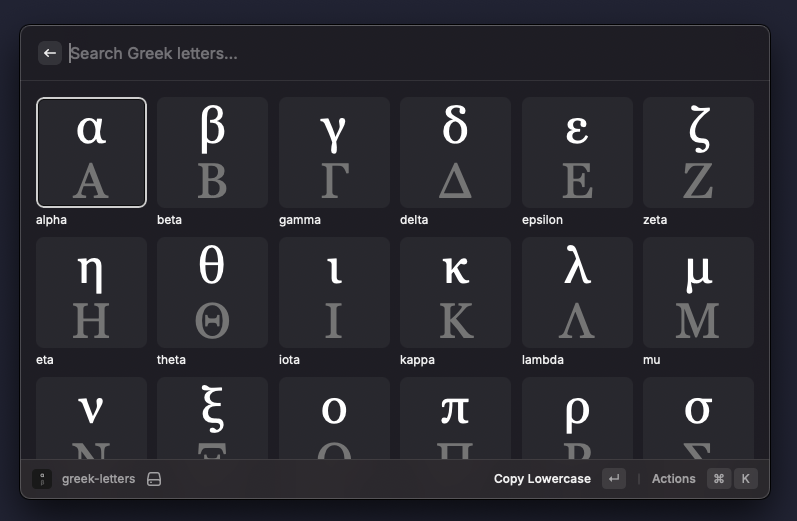Pick the mu letter tile

(698, 292)
